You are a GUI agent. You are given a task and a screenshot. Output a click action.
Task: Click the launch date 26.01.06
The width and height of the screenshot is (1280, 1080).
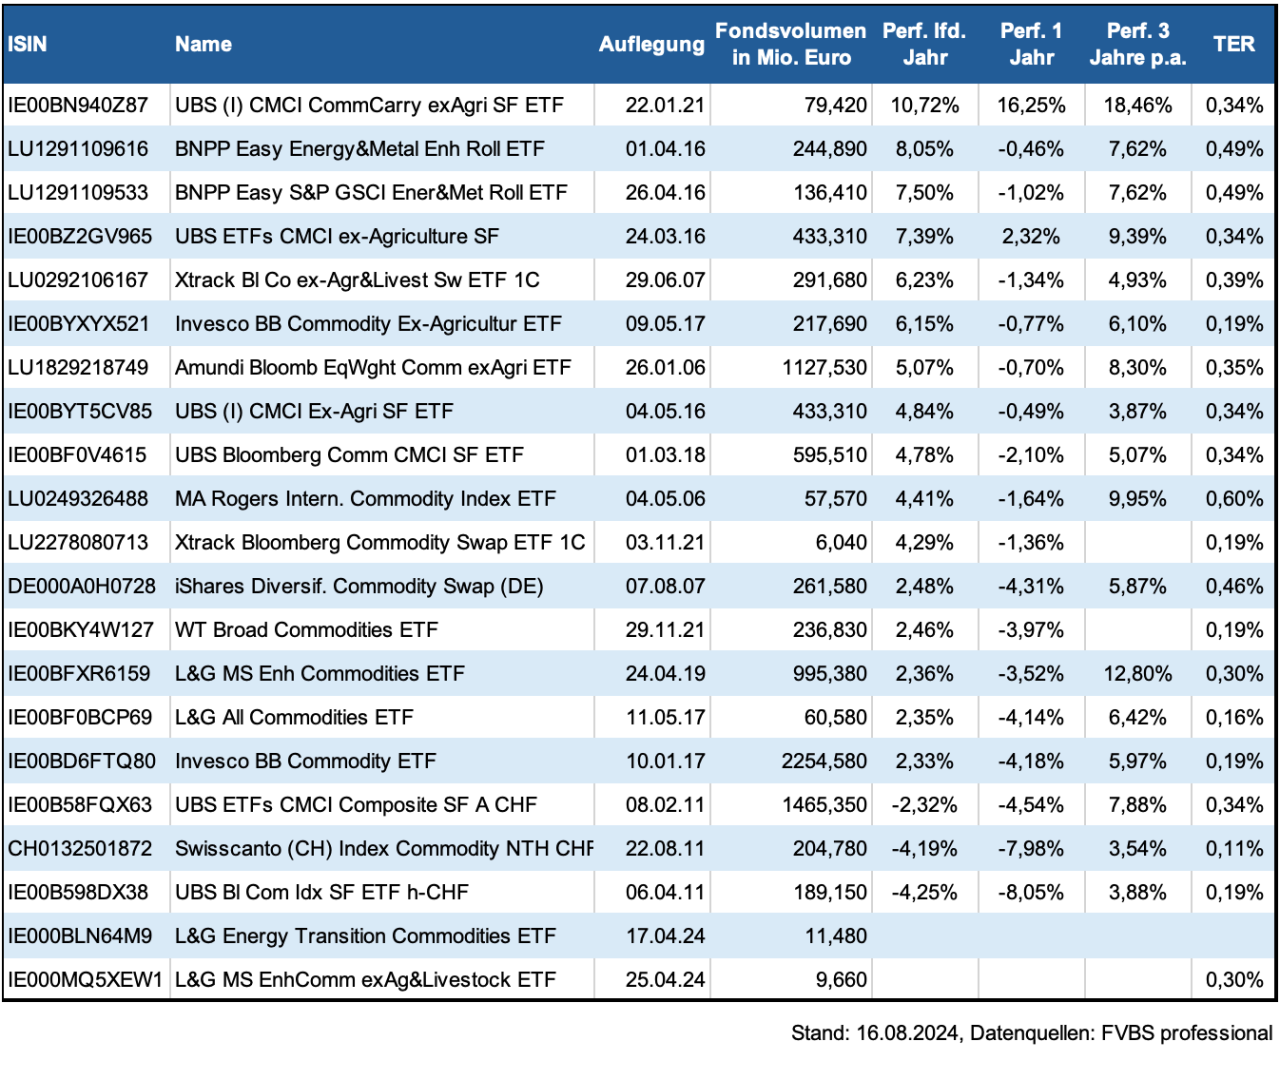coord(665,368)
